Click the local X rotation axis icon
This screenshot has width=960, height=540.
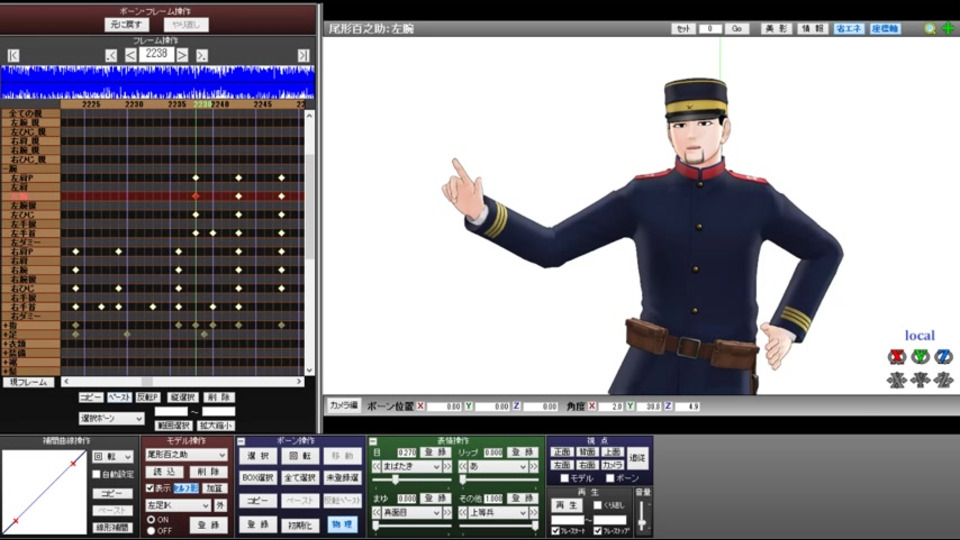896,356
